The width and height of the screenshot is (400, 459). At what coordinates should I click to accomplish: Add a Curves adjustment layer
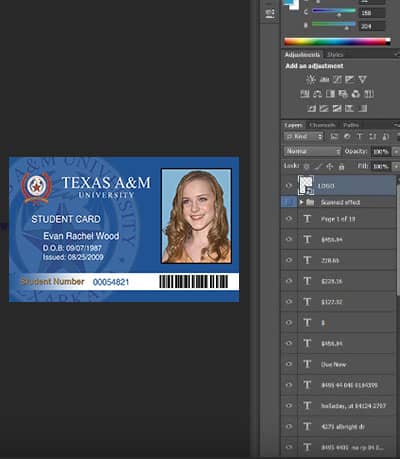tap(337, 79)
